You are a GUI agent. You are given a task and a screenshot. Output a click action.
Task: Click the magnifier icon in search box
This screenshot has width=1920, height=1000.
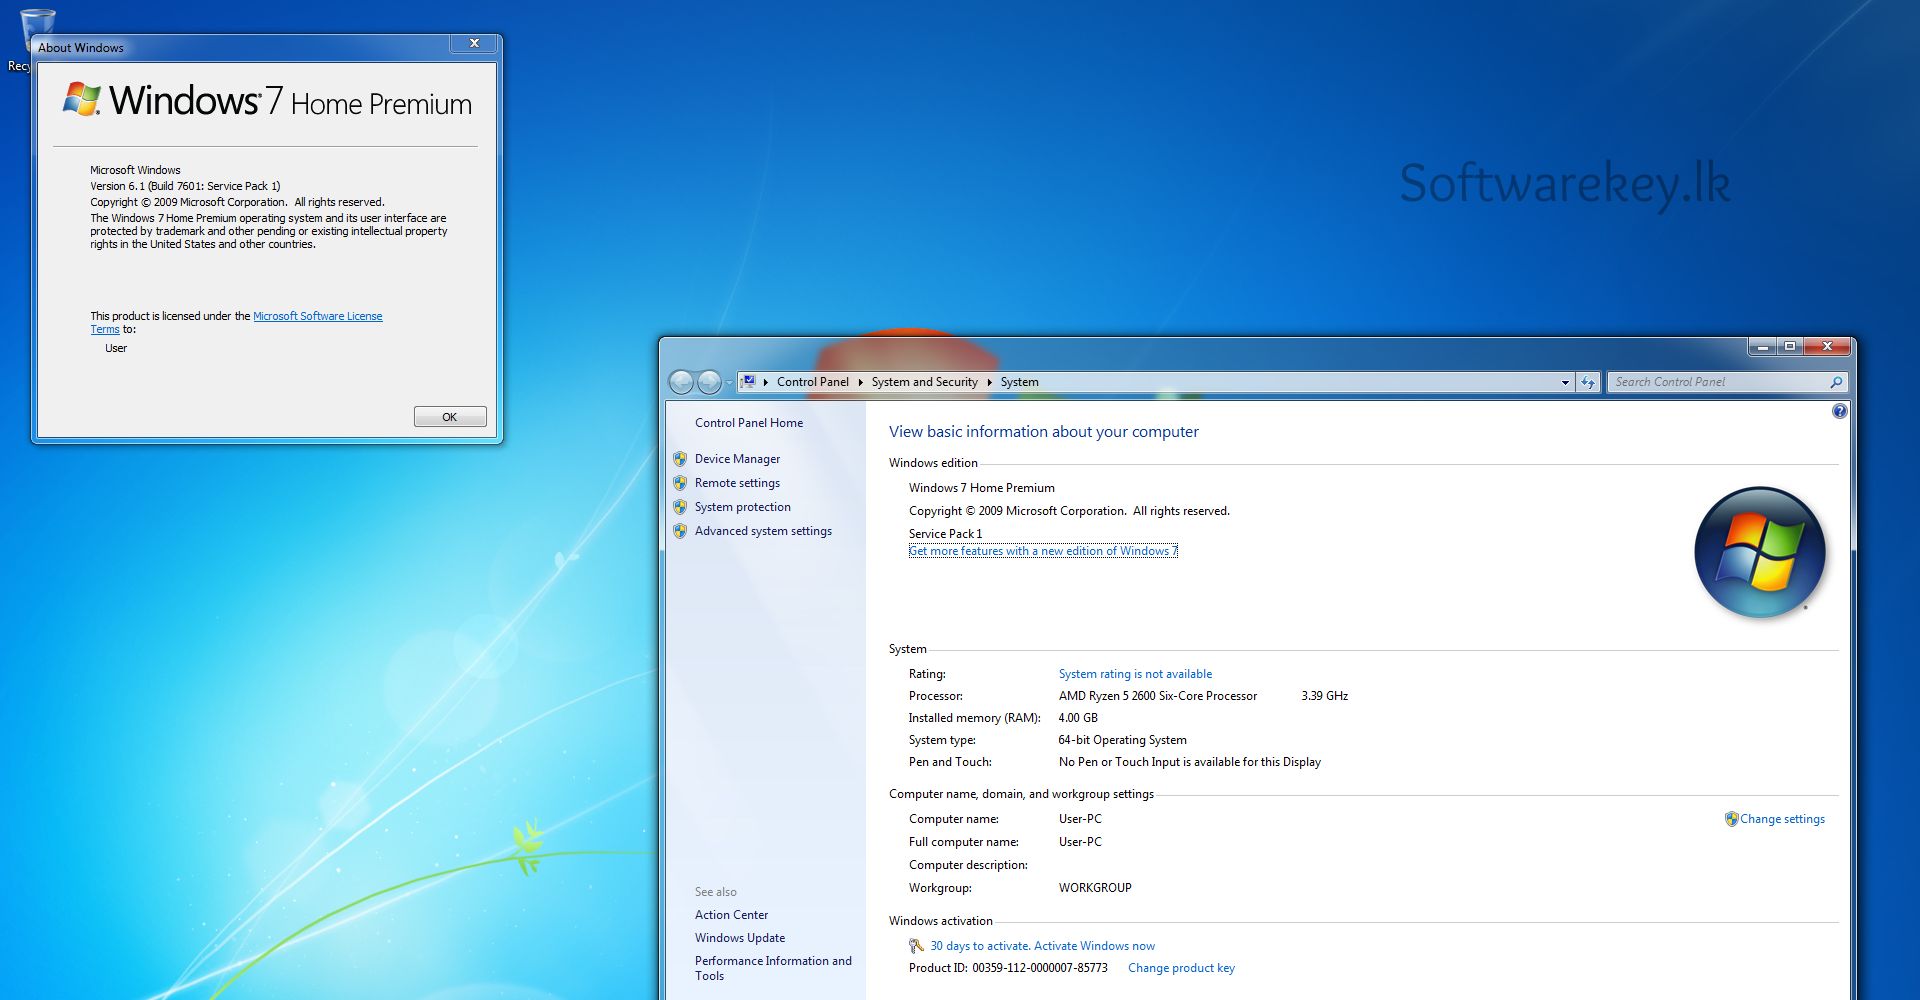[1836, 382]
